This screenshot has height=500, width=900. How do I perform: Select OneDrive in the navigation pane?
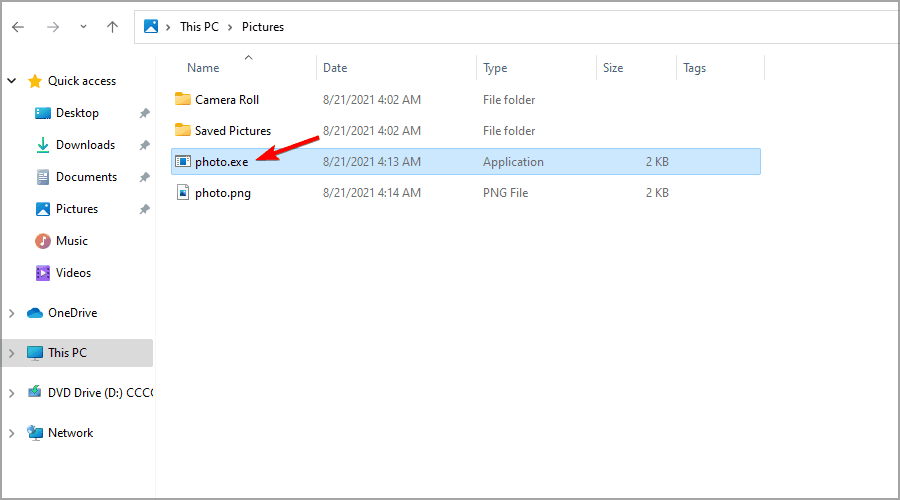tap(72, 313)
